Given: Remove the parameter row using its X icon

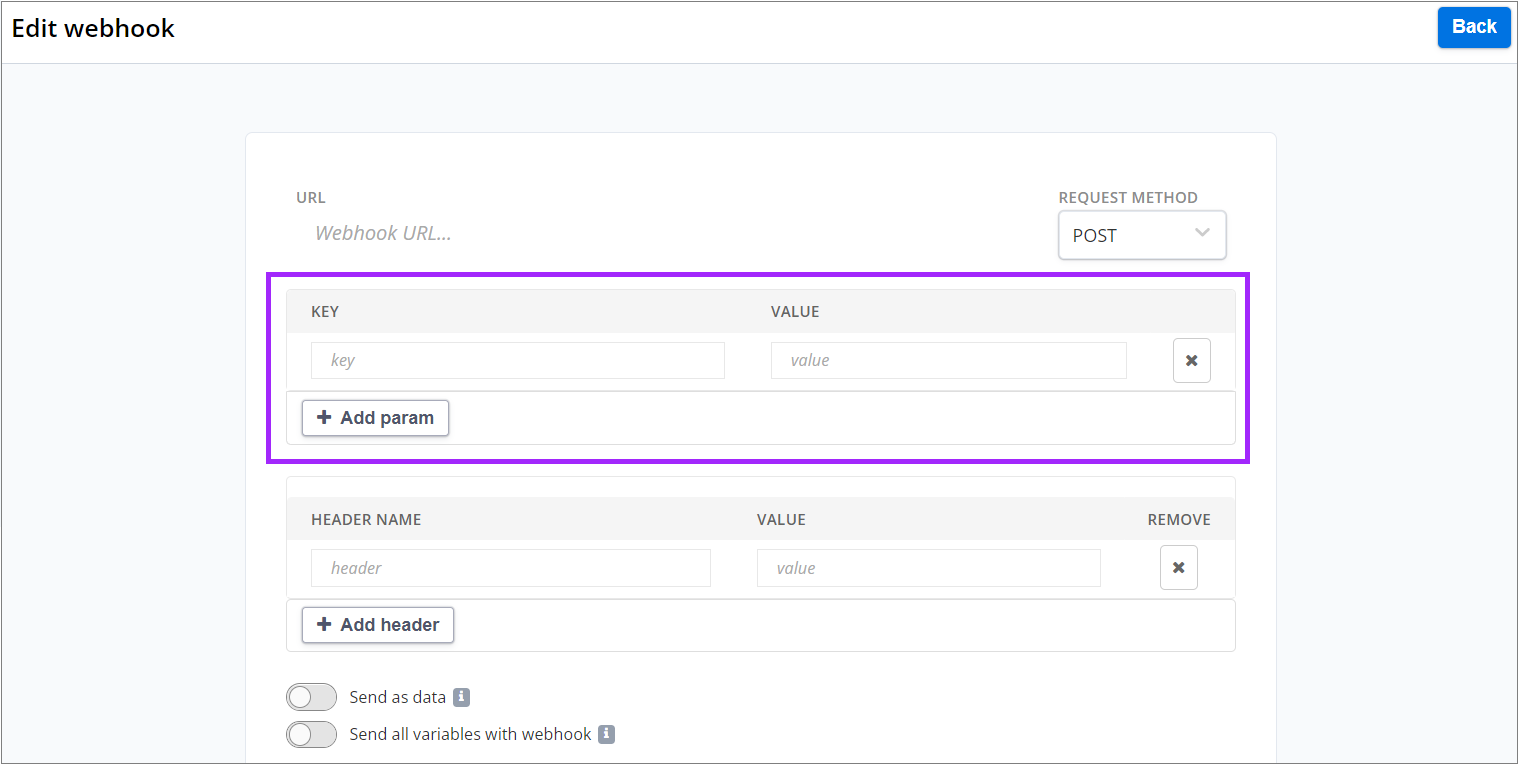Looking at the screenshot, I should coord(1191,360).
